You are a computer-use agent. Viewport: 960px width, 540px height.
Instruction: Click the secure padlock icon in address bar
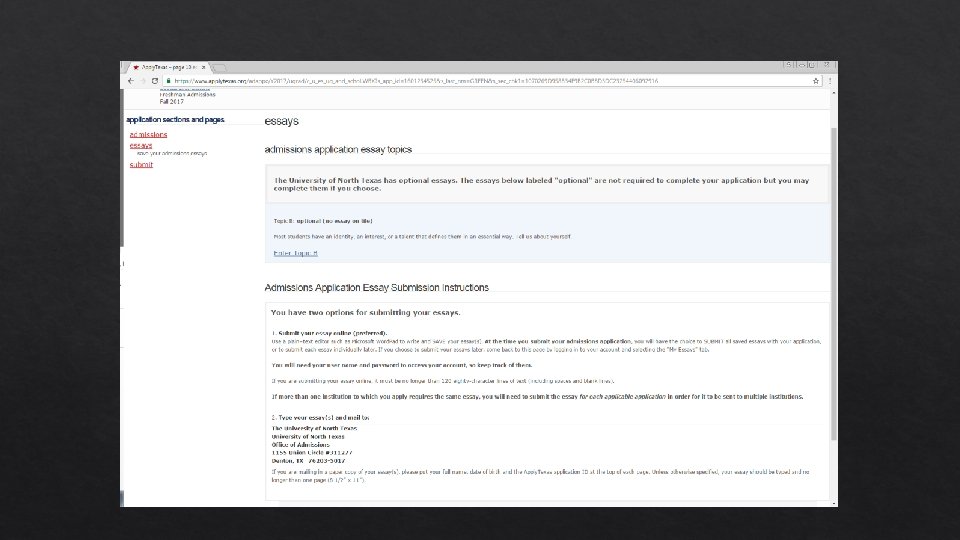168,81
